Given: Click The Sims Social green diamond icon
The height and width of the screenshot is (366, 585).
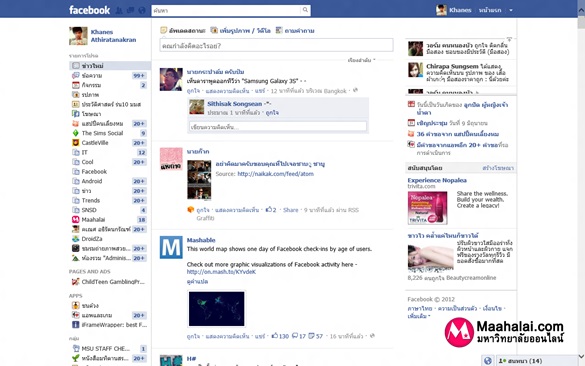Looking at the screenshot, I should [76, 133].
